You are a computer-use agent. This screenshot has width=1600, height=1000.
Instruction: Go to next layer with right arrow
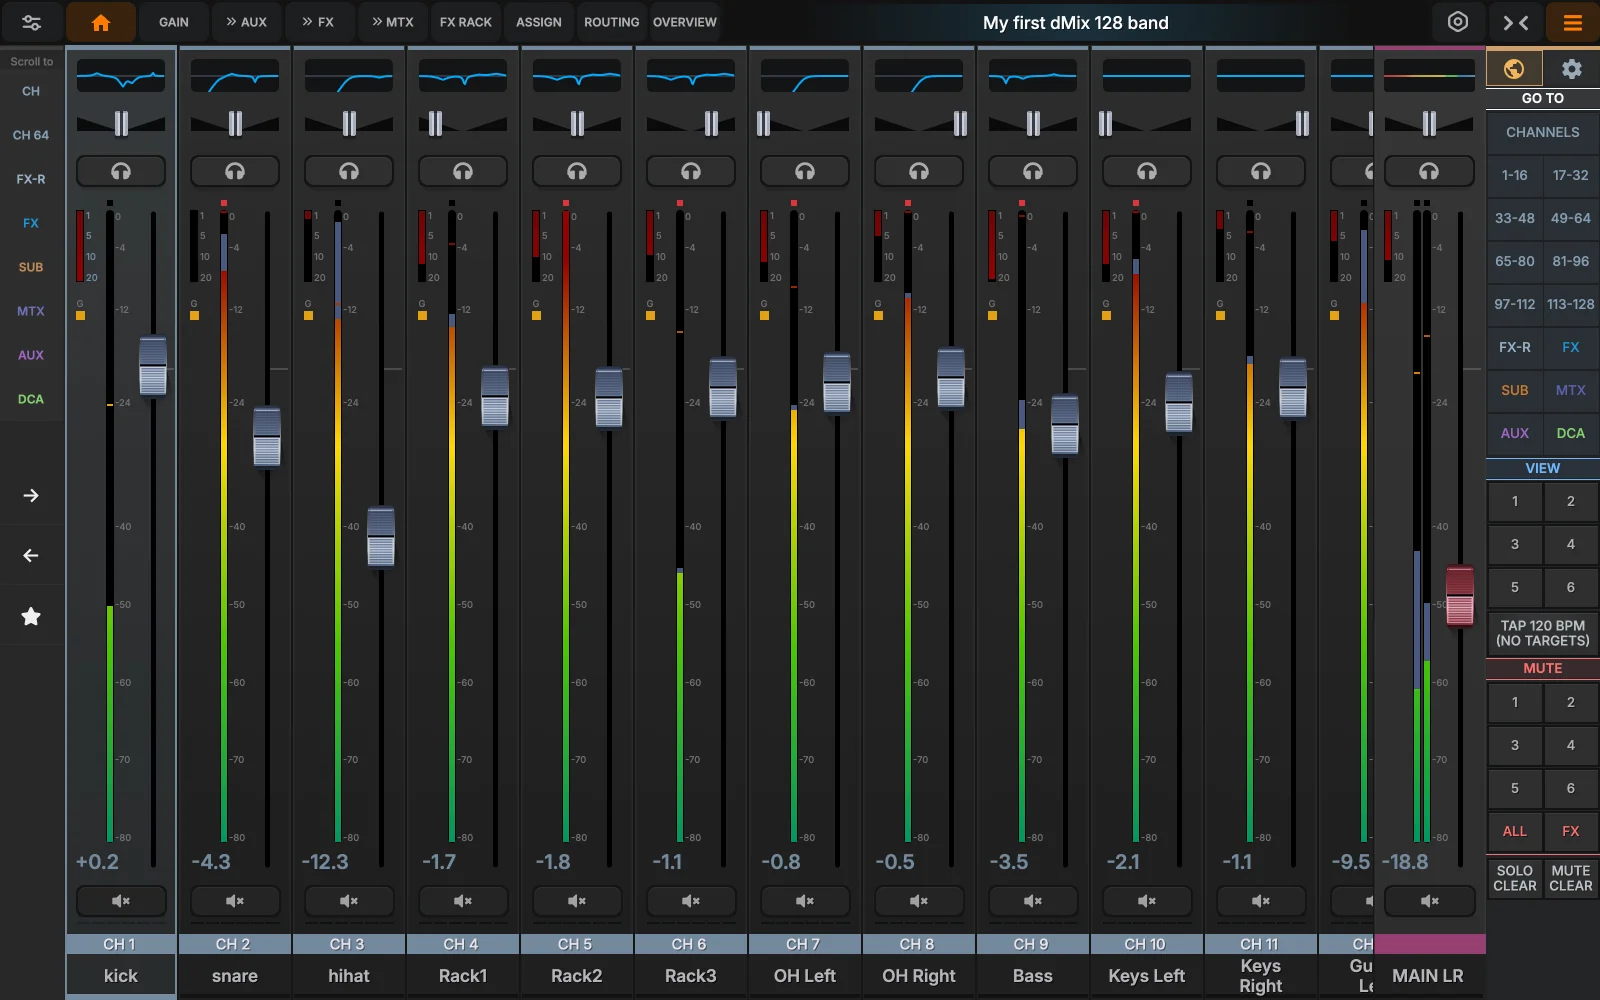pos(31,495)
